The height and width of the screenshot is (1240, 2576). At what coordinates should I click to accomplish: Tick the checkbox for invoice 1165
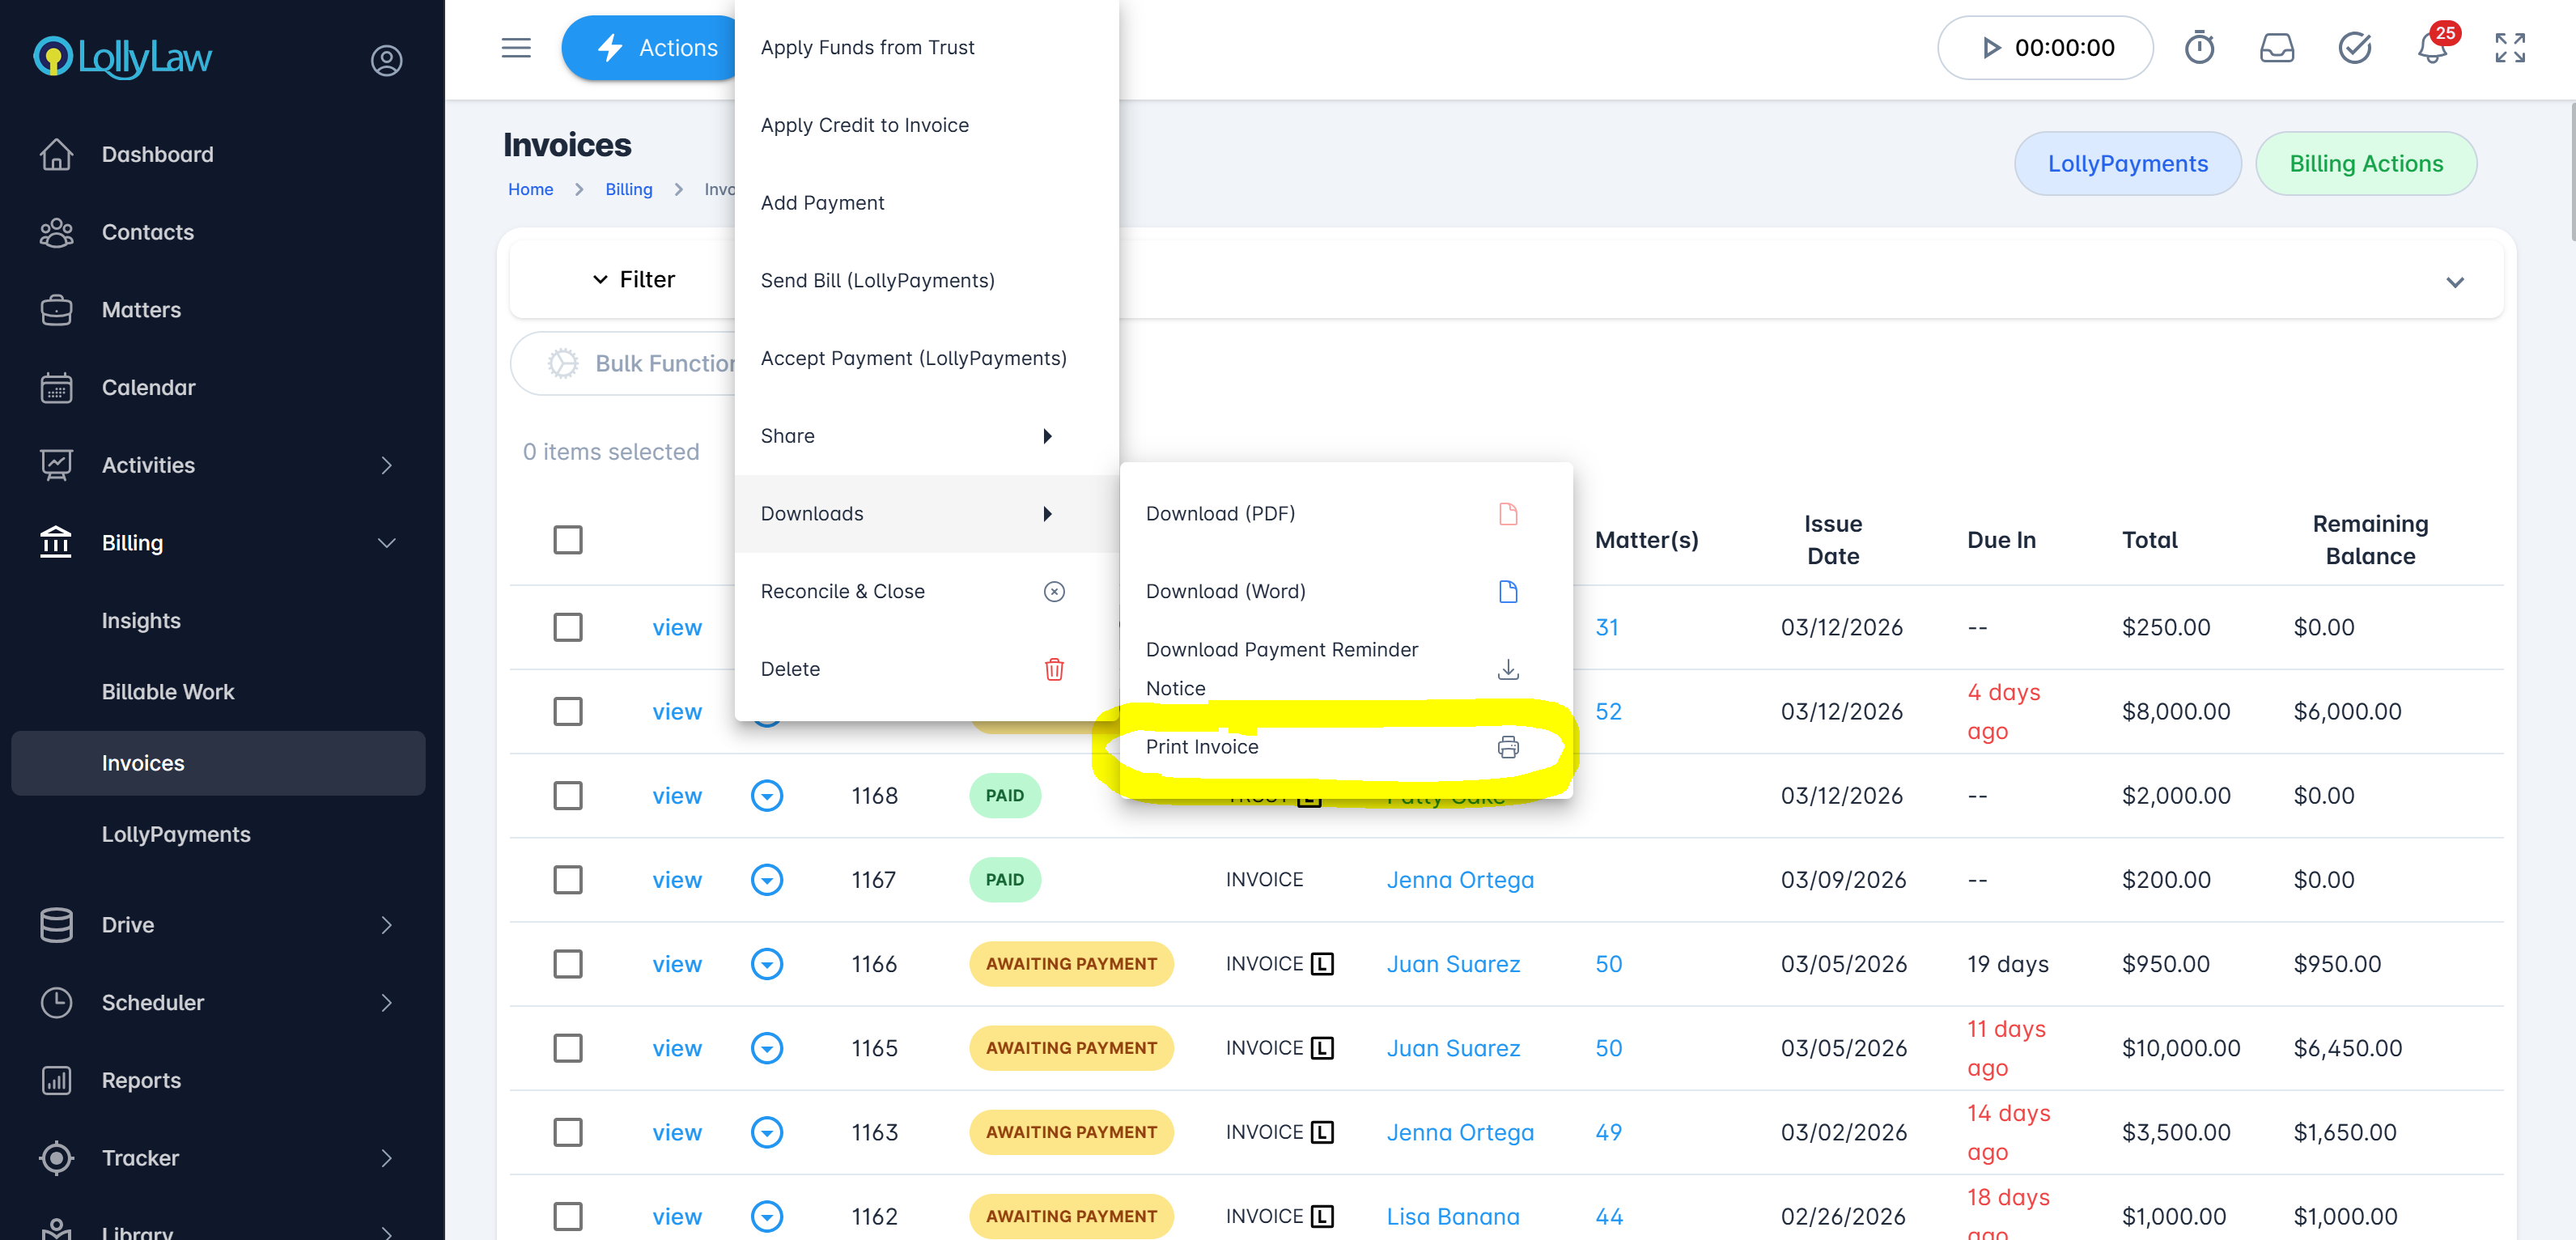click(x=568, y=1048)
